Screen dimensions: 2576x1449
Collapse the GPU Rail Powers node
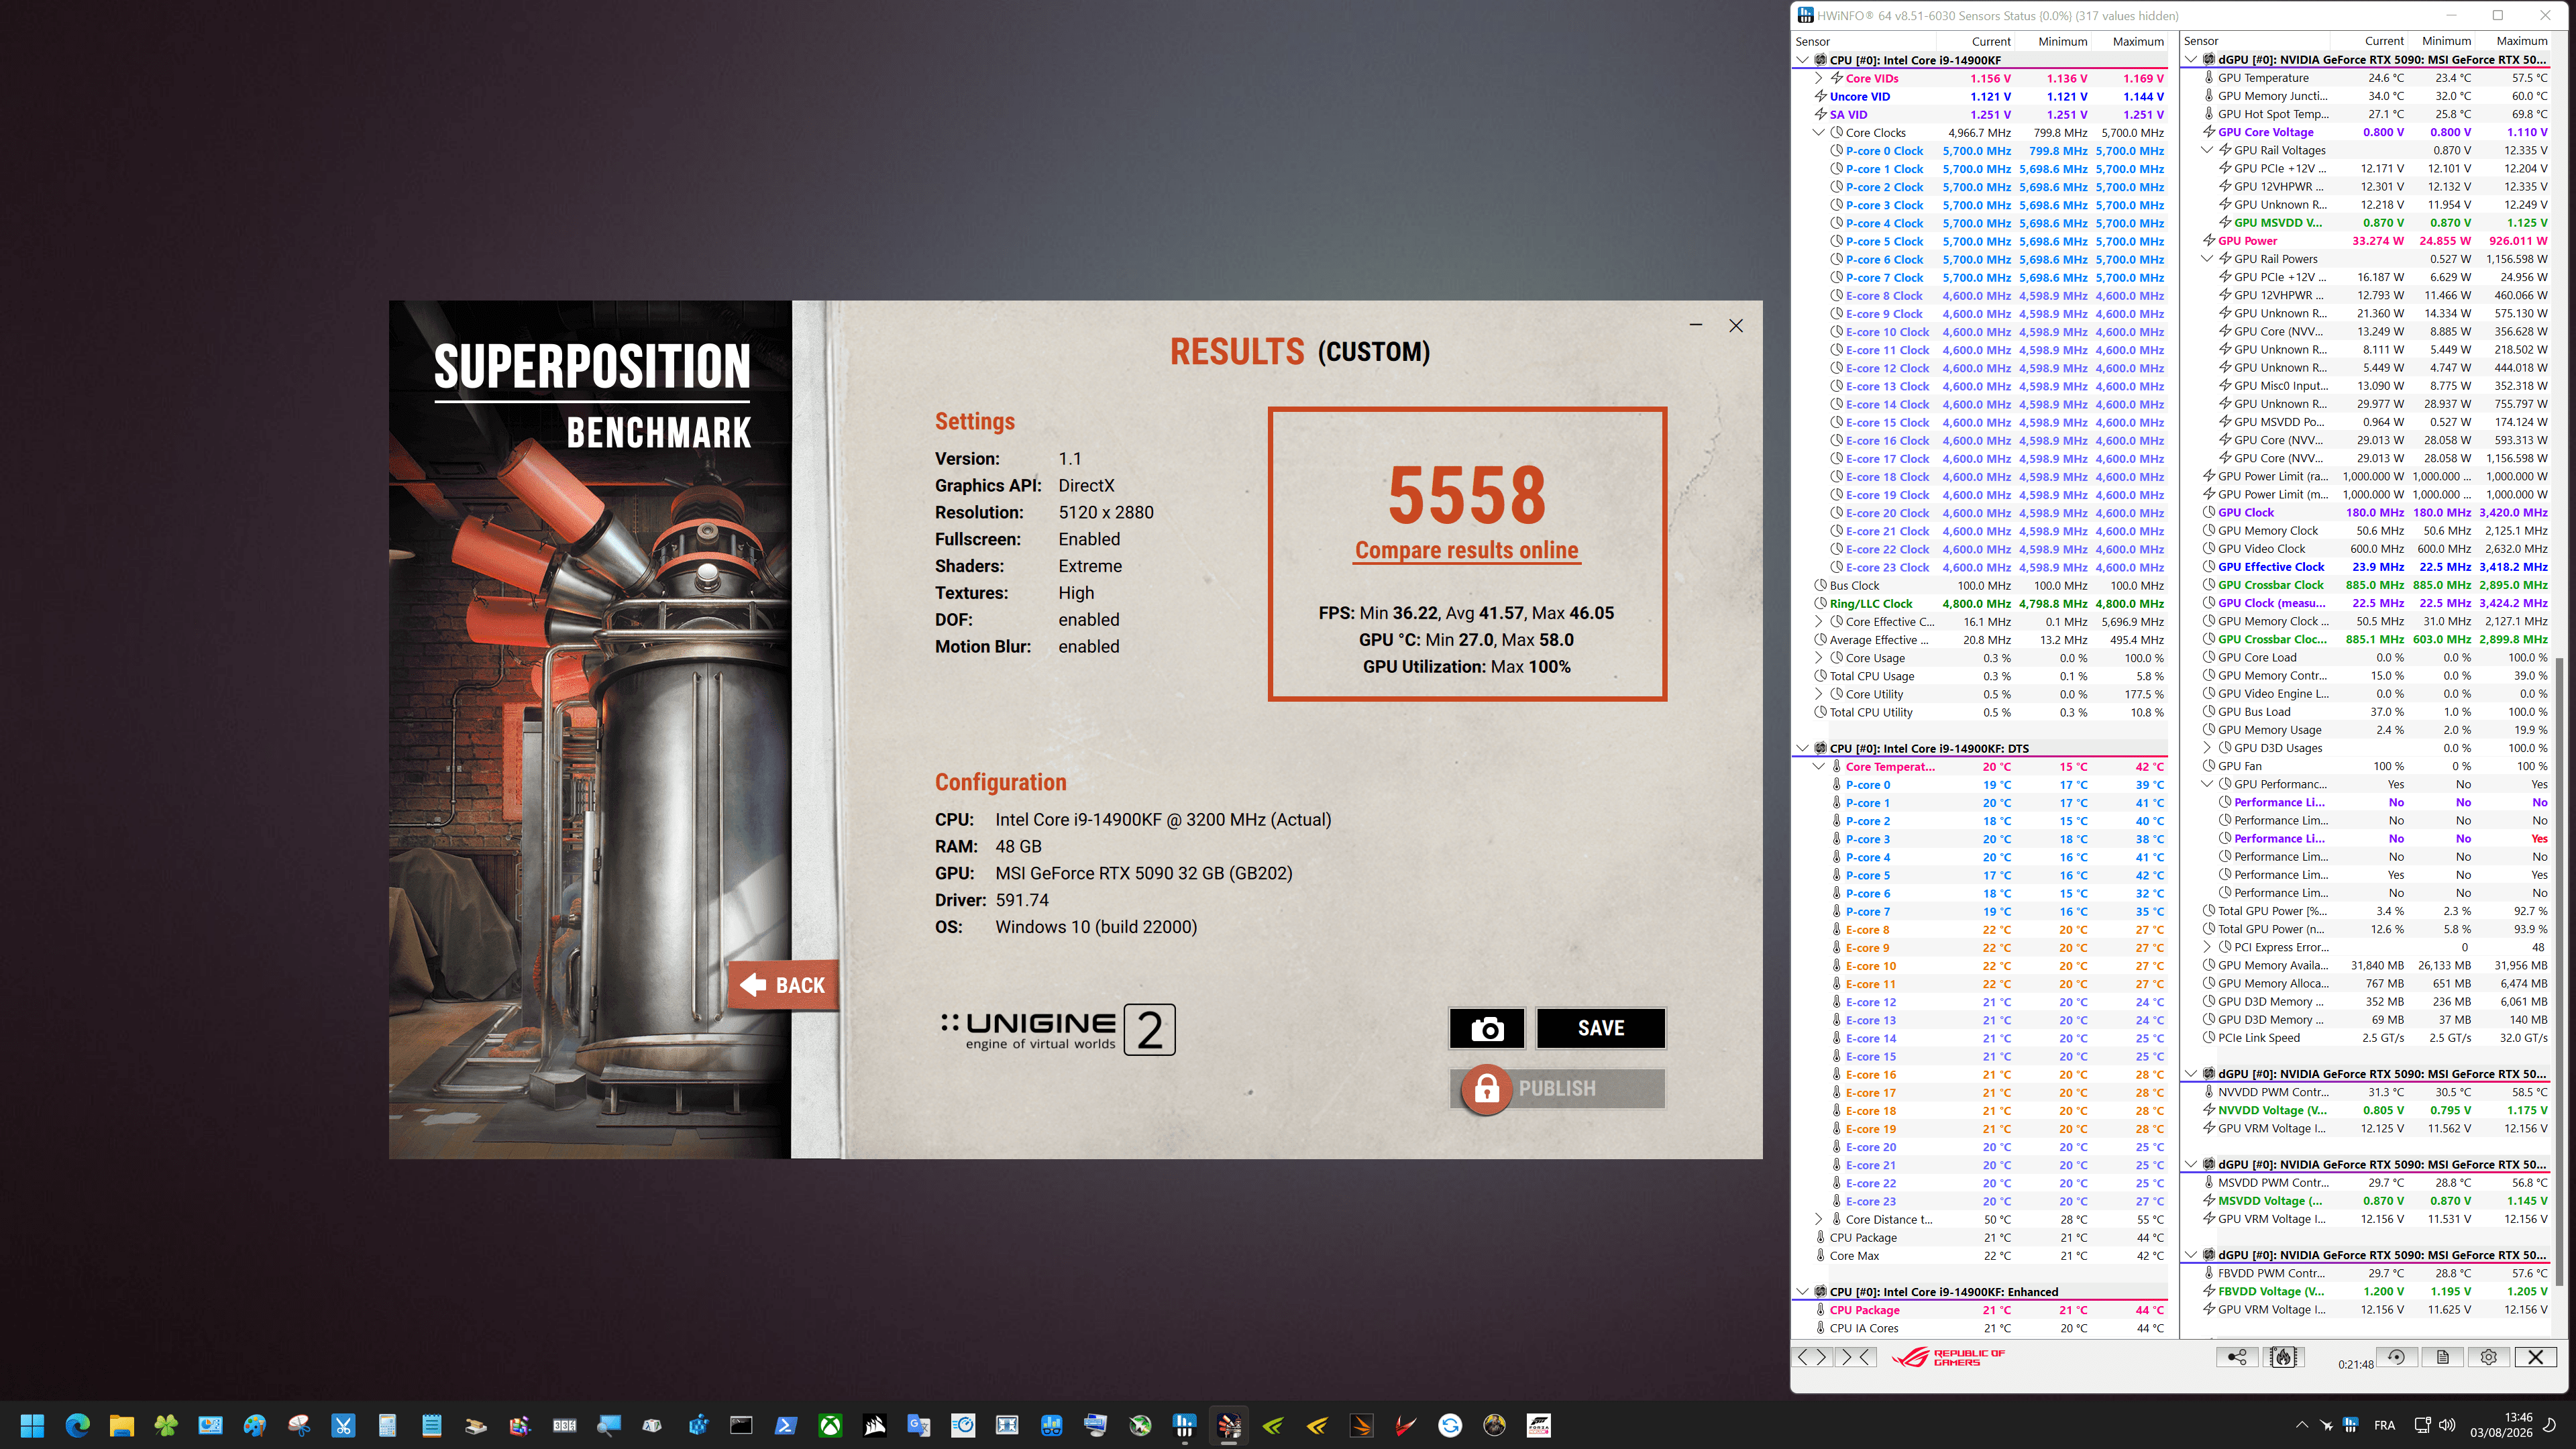(x=2207, y=259)
